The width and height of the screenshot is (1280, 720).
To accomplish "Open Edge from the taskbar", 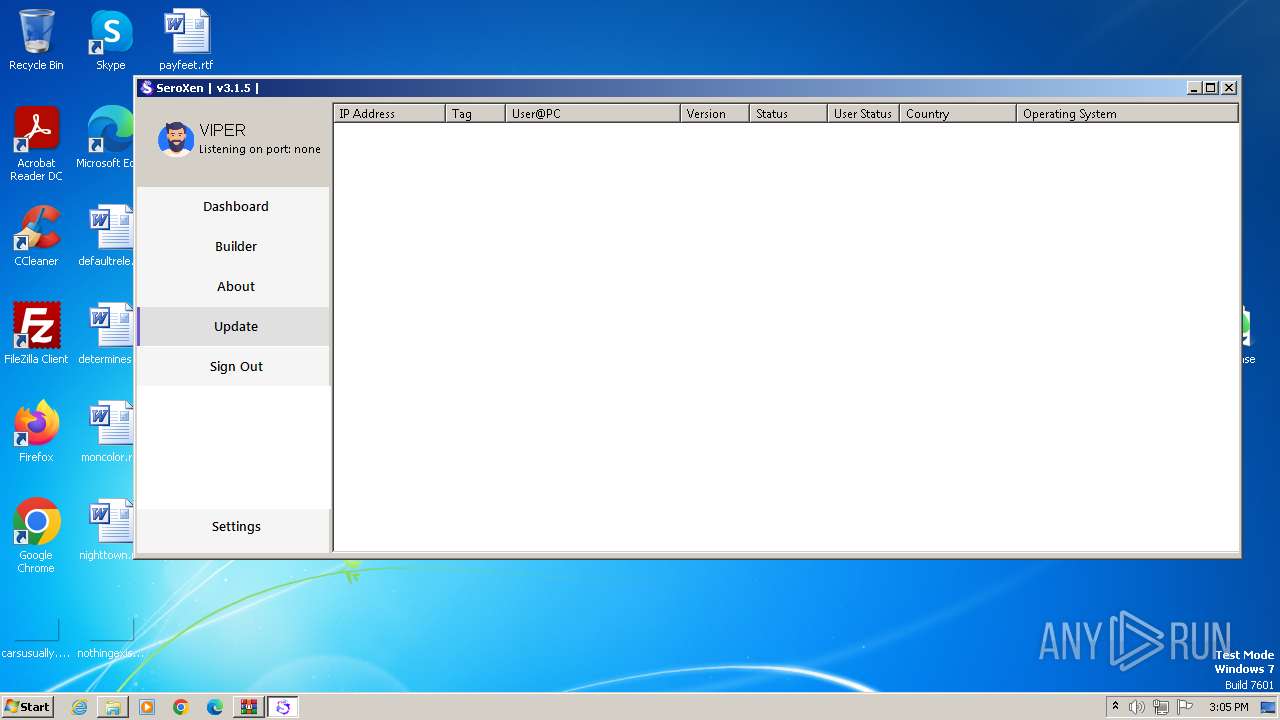I will (x=215, y=707).
